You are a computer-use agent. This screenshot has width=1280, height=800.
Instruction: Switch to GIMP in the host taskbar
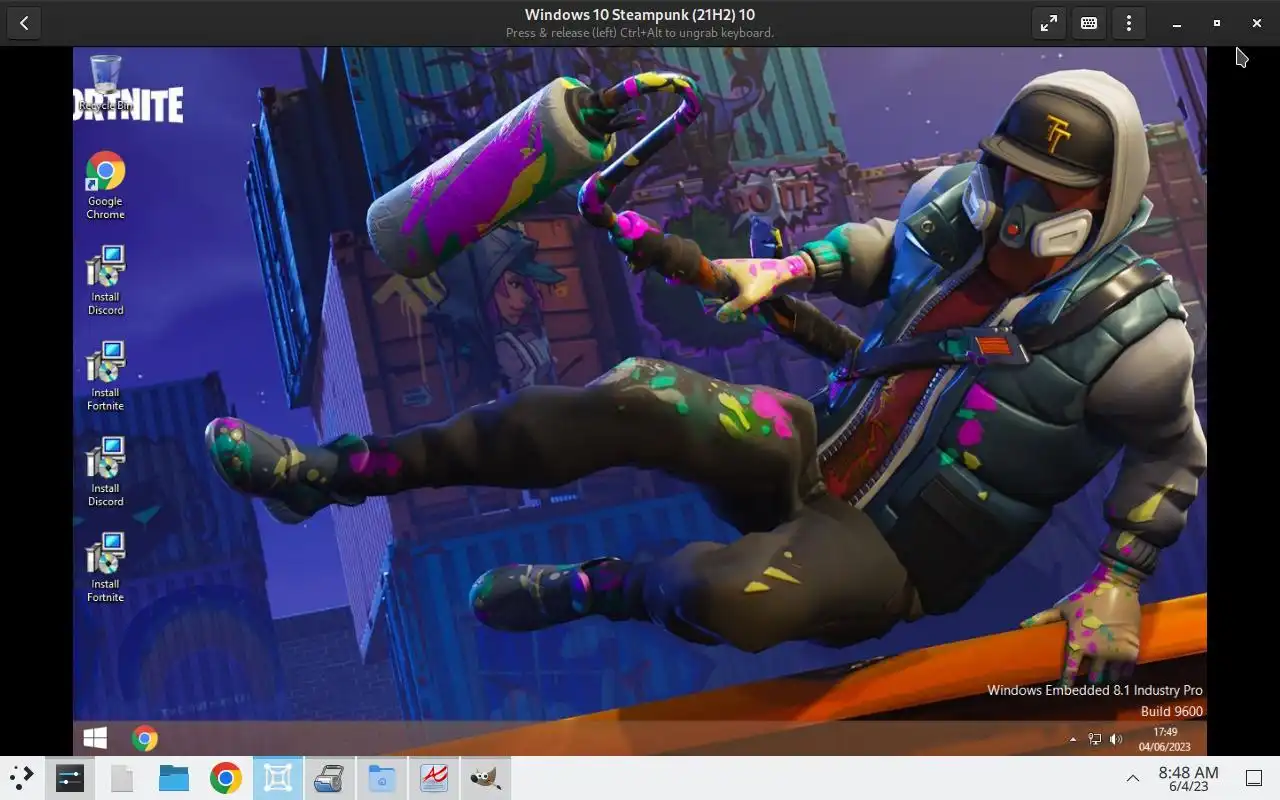(x=486, y=778)
